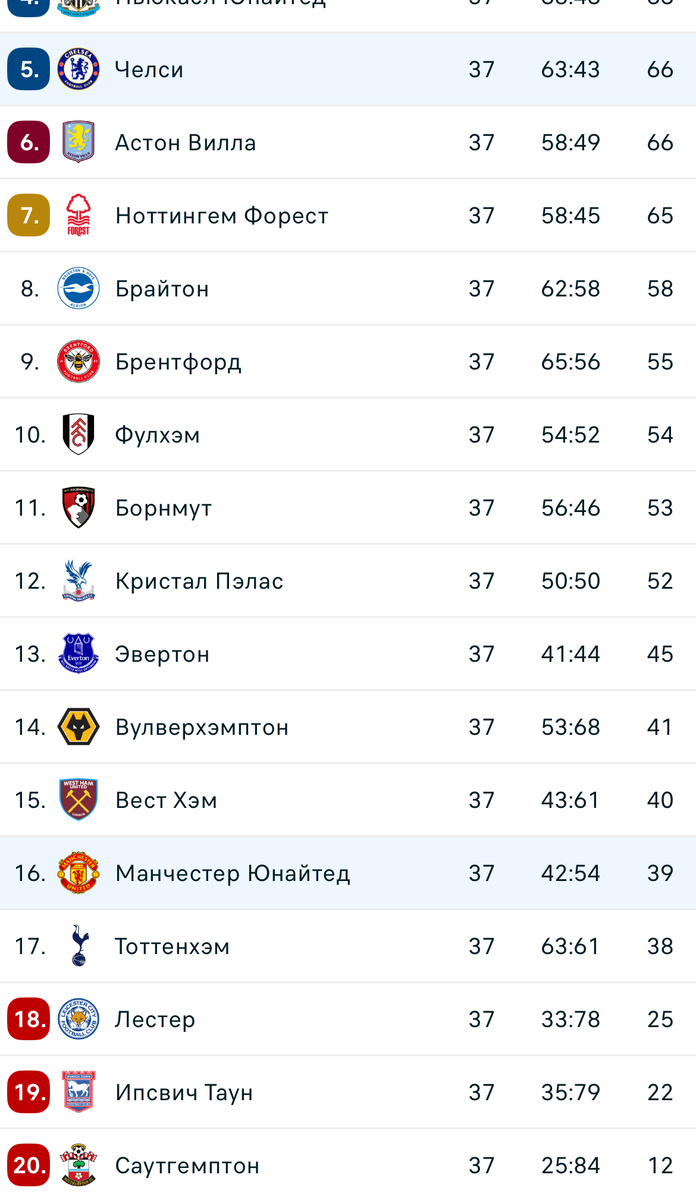This screenshot has height=1200, width=696.
Task: Click the West Ham club crest
Action: (x=76, y=799)
